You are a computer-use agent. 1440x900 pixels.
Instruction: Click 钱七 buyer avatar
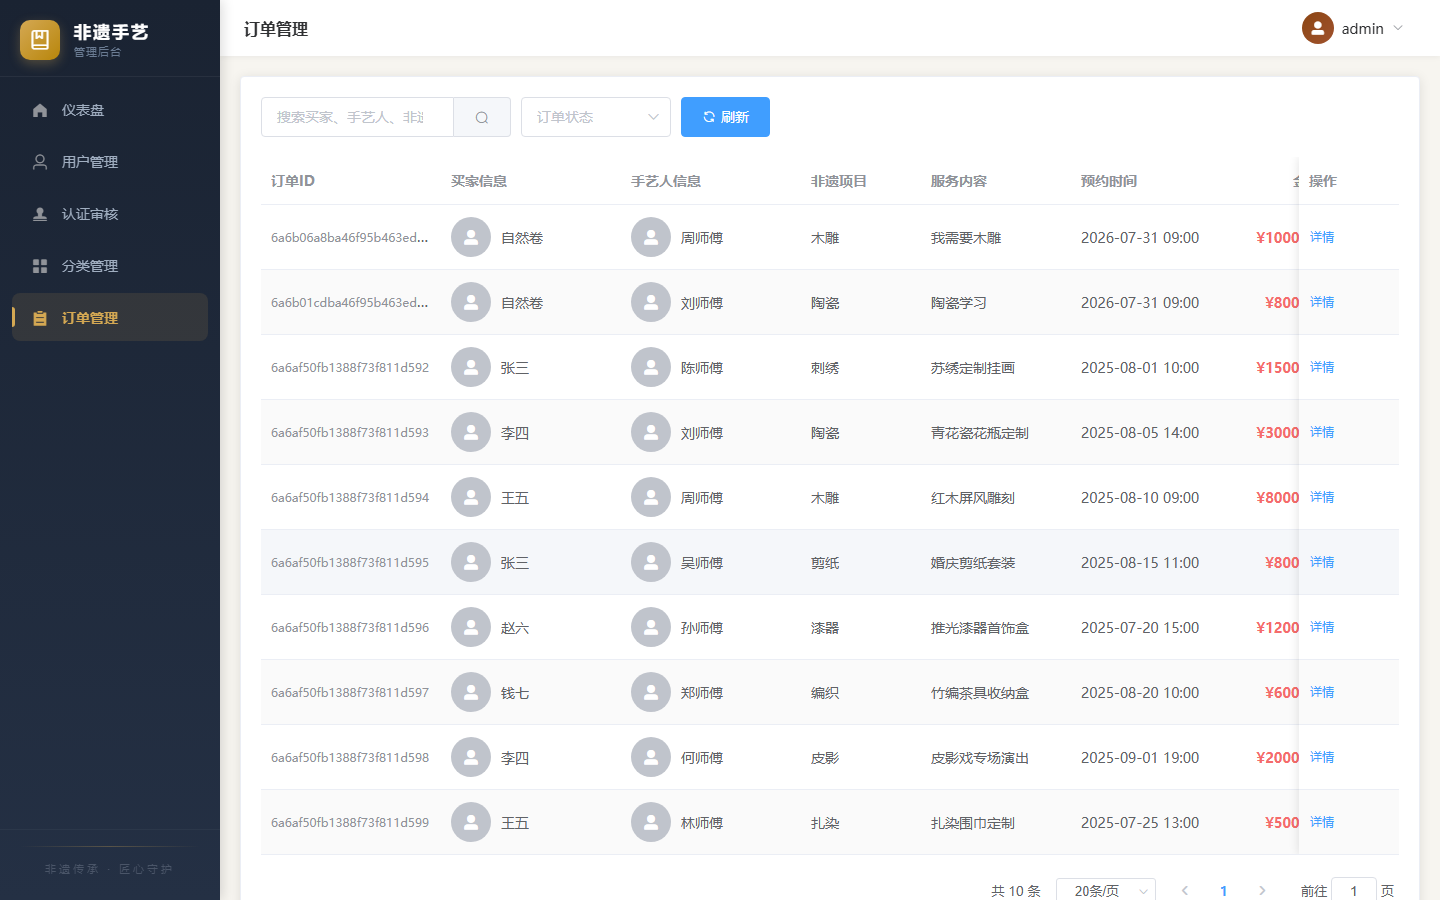pyautogui.click(x=471, y=692)
